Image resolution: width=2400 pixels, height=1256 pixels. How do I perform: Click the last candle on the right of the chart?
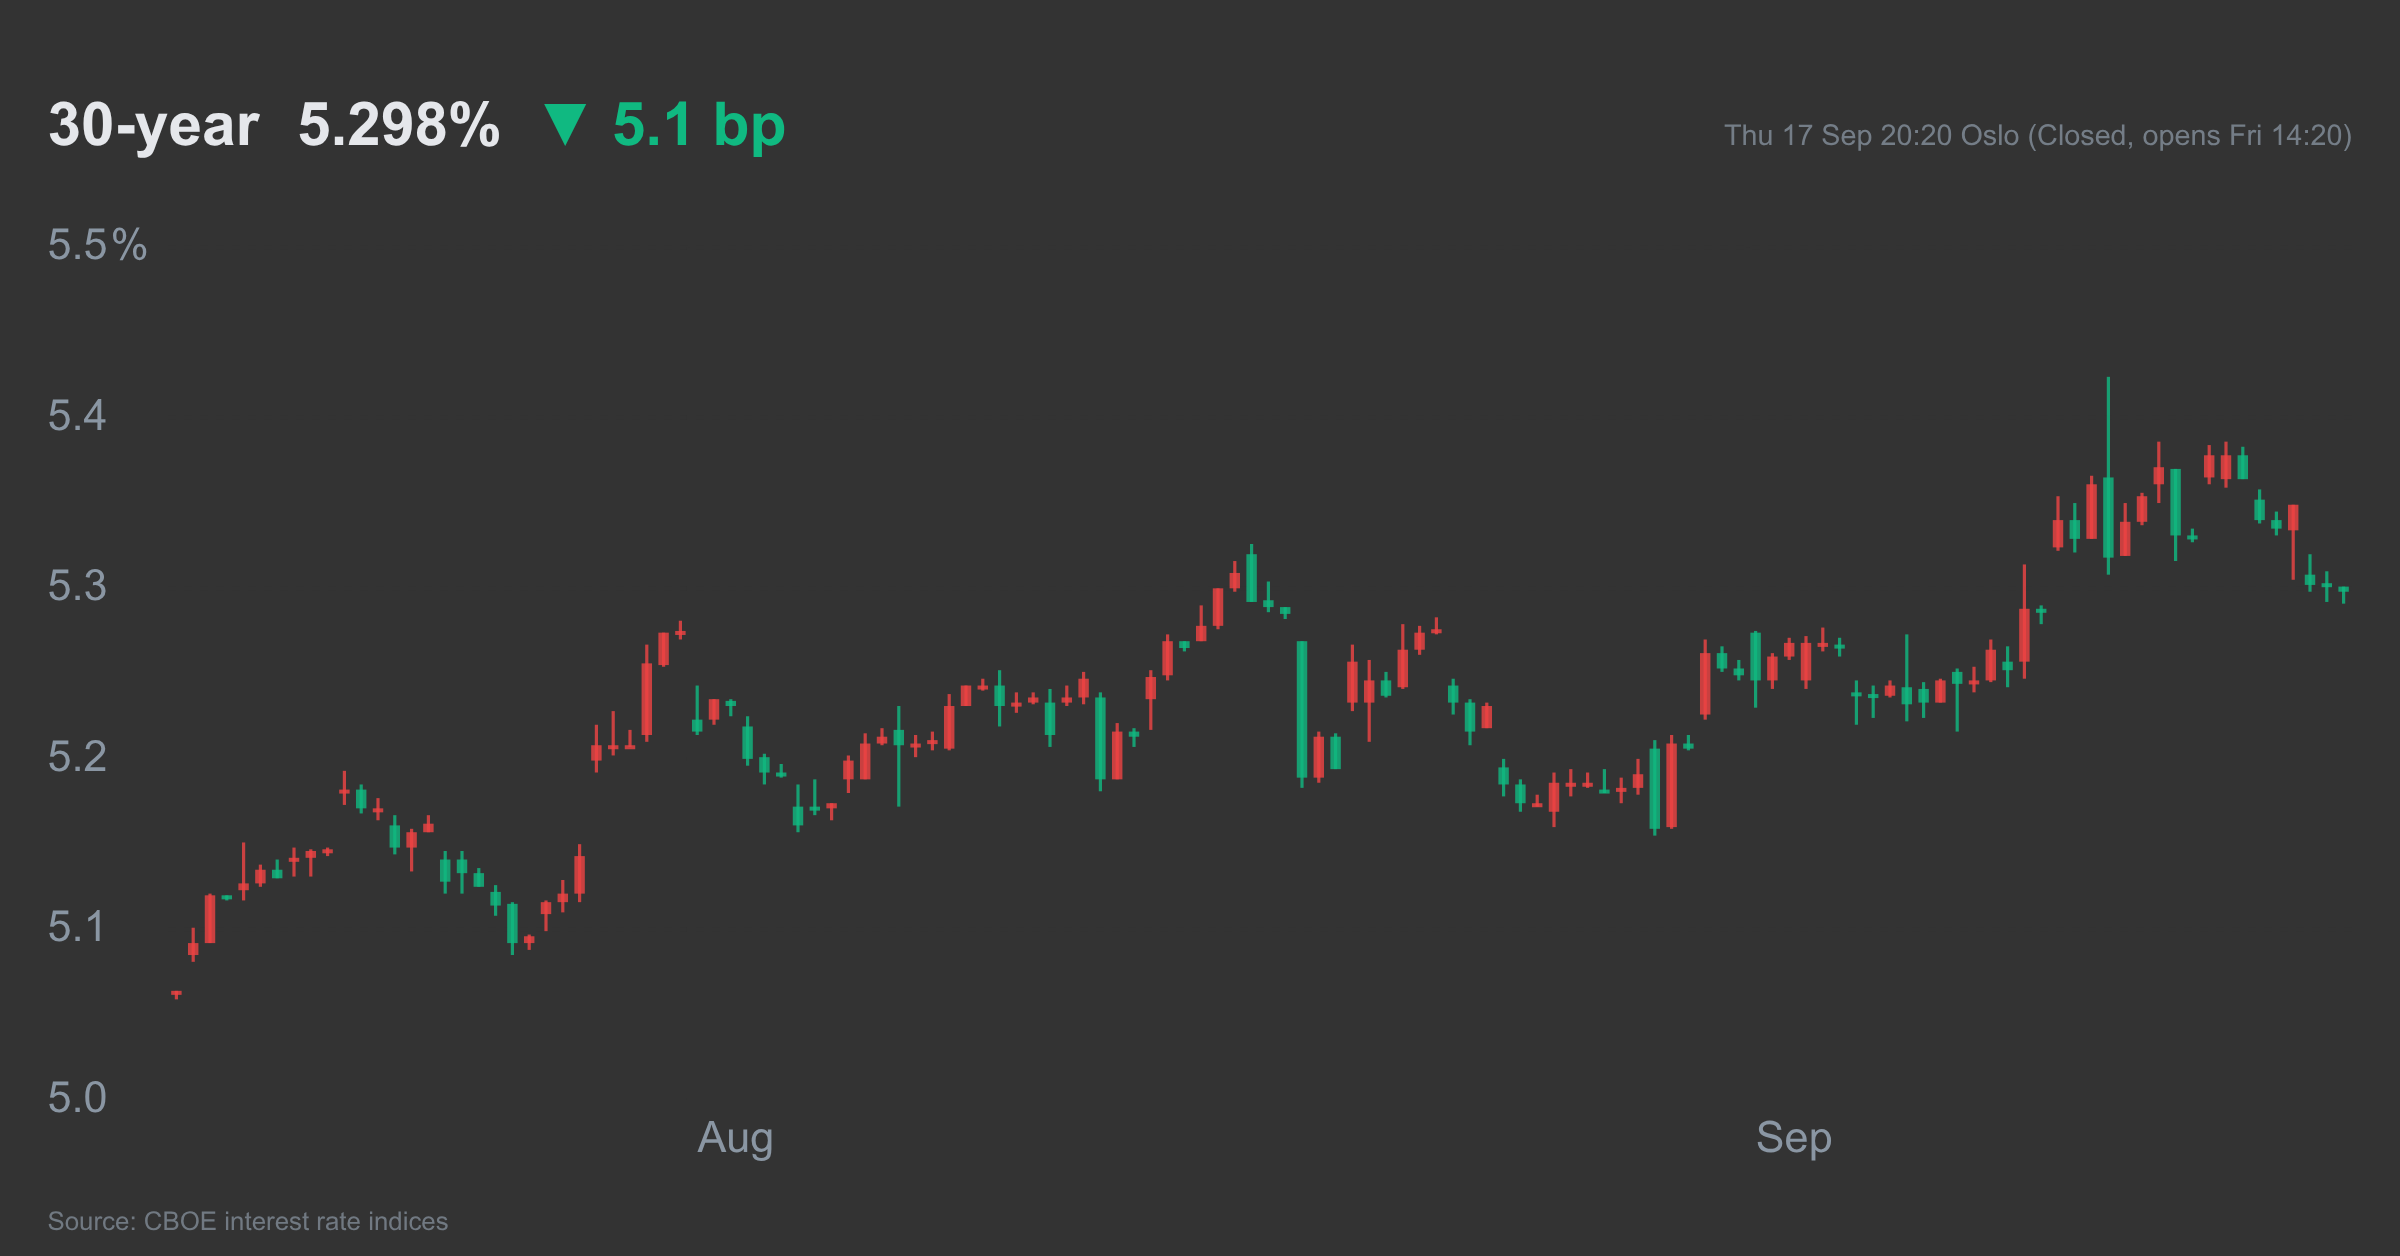(x=2343, y=594)
